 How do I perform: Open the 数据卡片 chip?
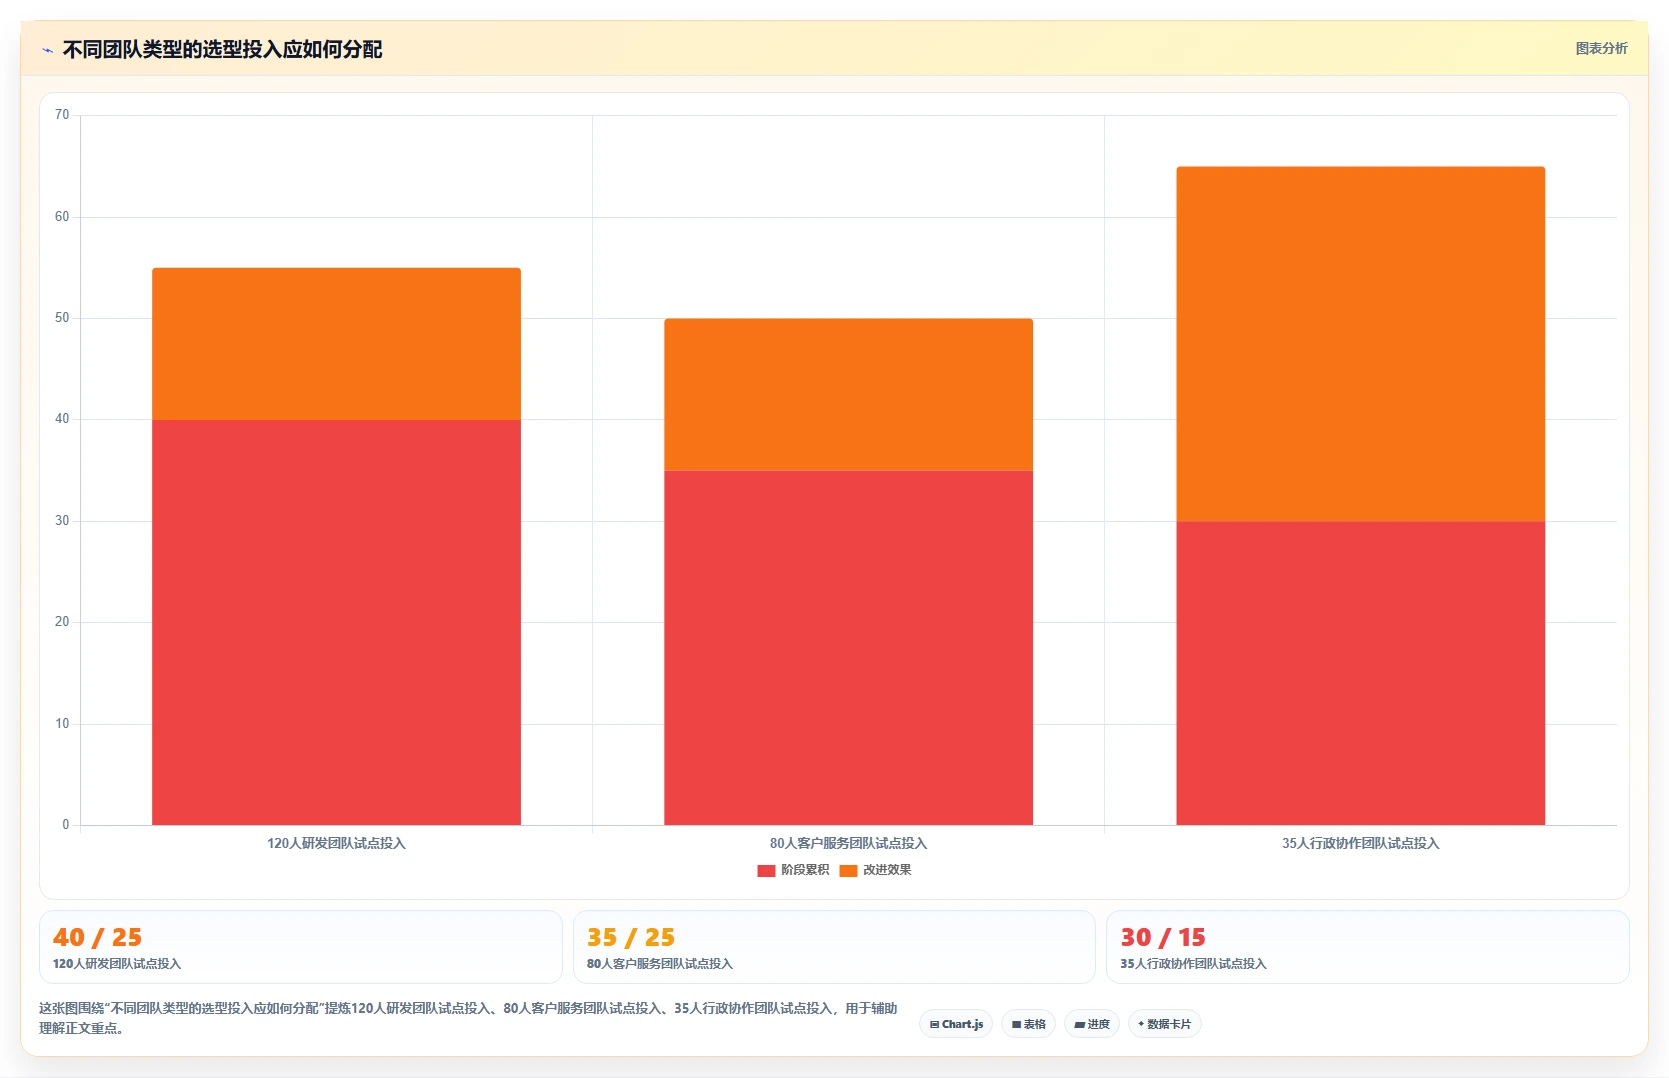pos(1165,1024)
